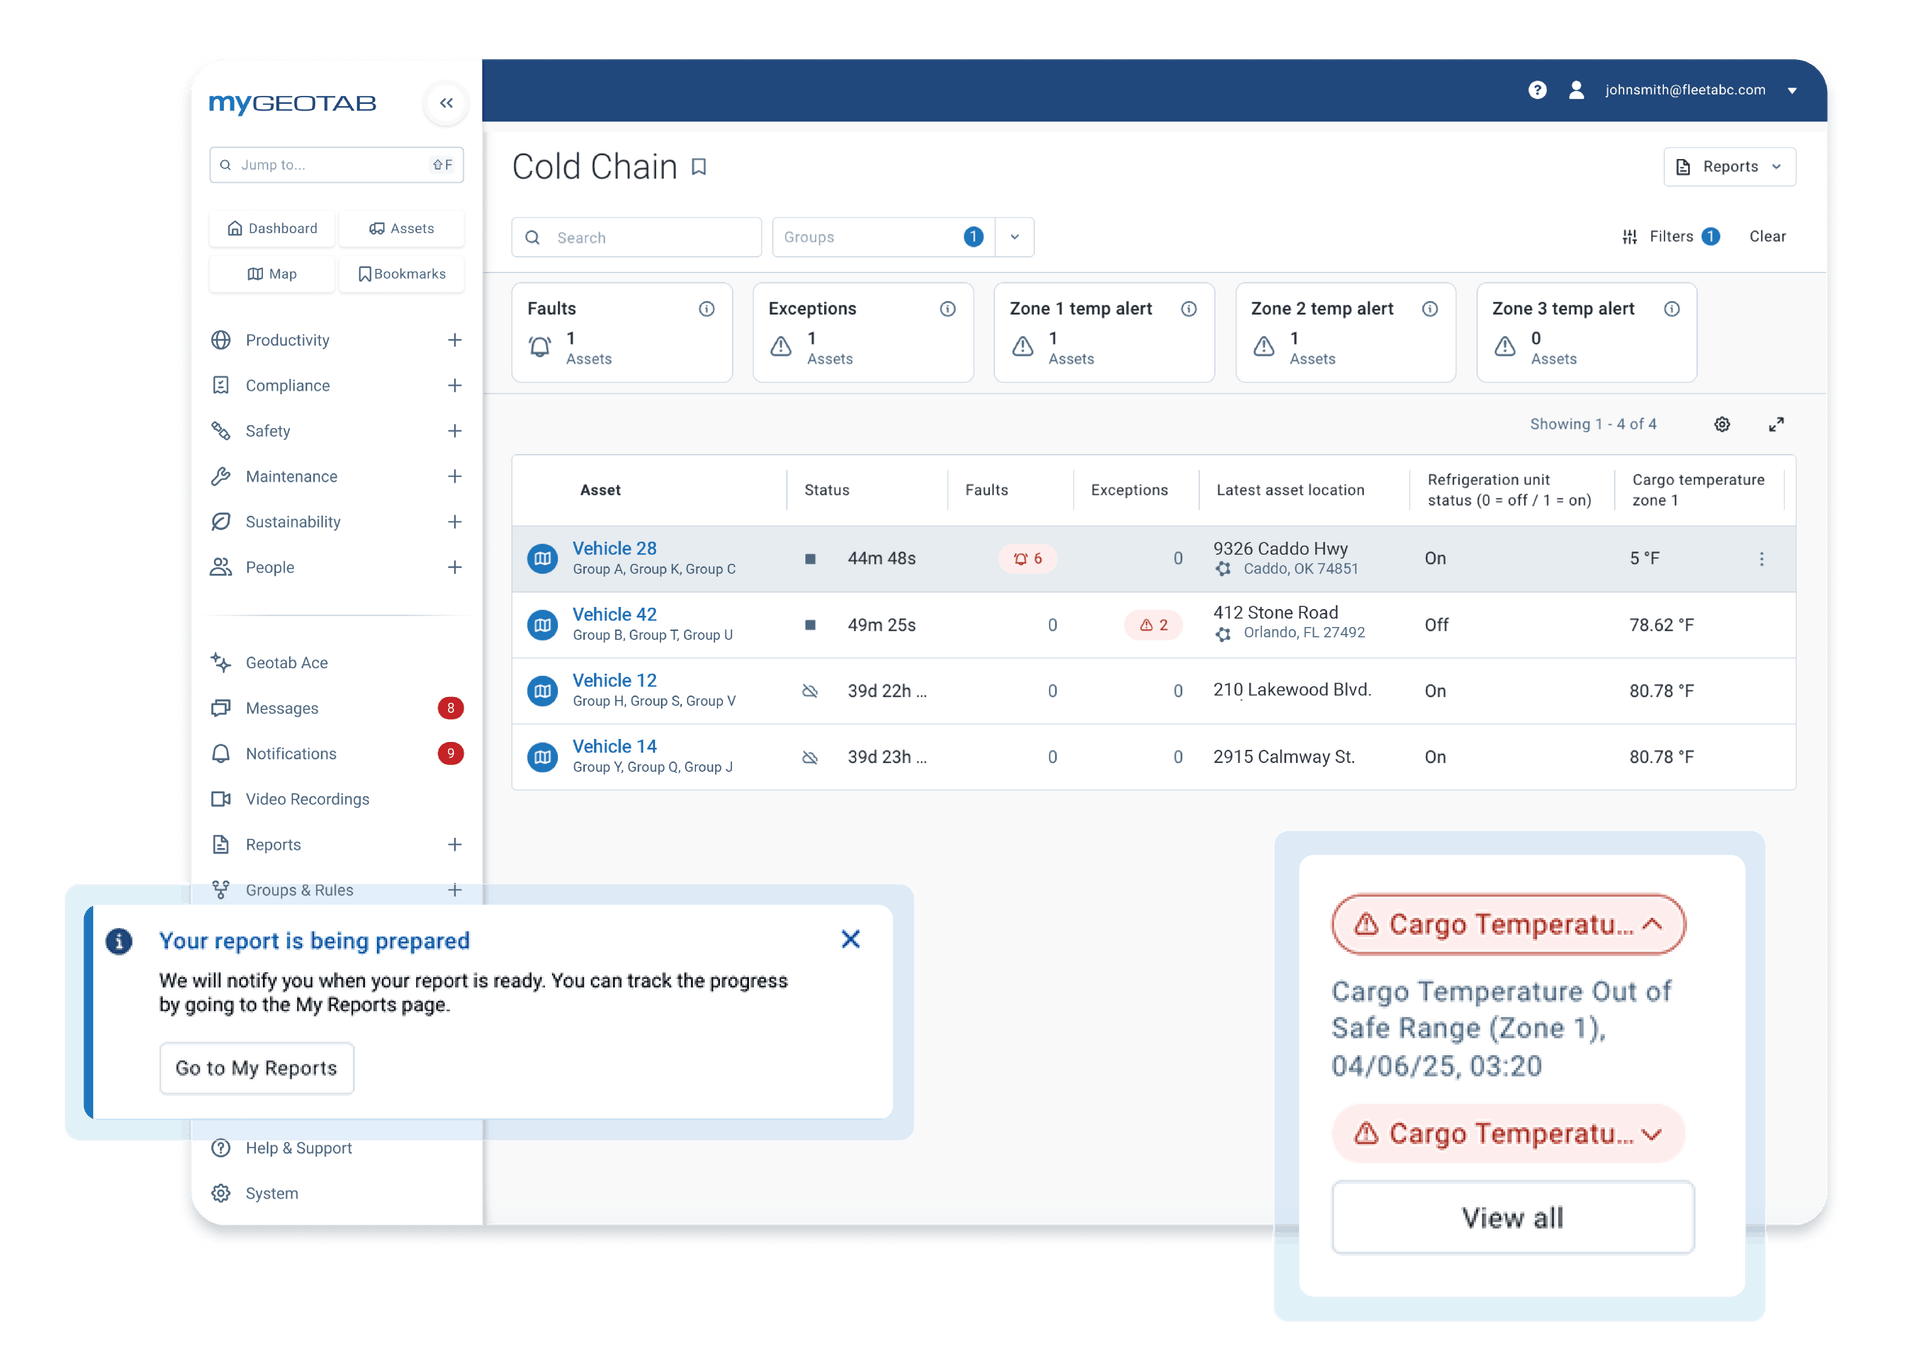The width and height of the screenshot is (1920, 1366).
Task: Click the Jump to search field
Action: [x=336, y=165]
